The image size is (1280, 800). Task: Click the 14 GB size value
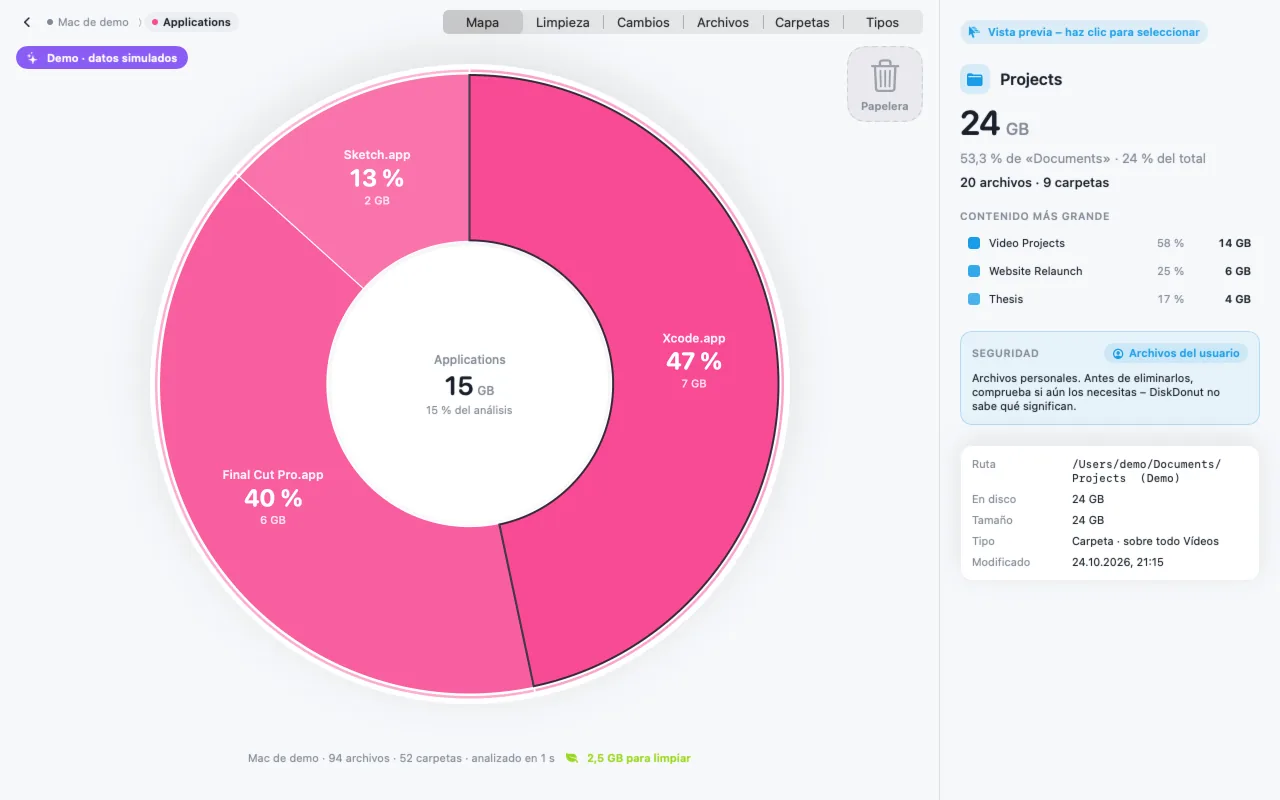1234,243
